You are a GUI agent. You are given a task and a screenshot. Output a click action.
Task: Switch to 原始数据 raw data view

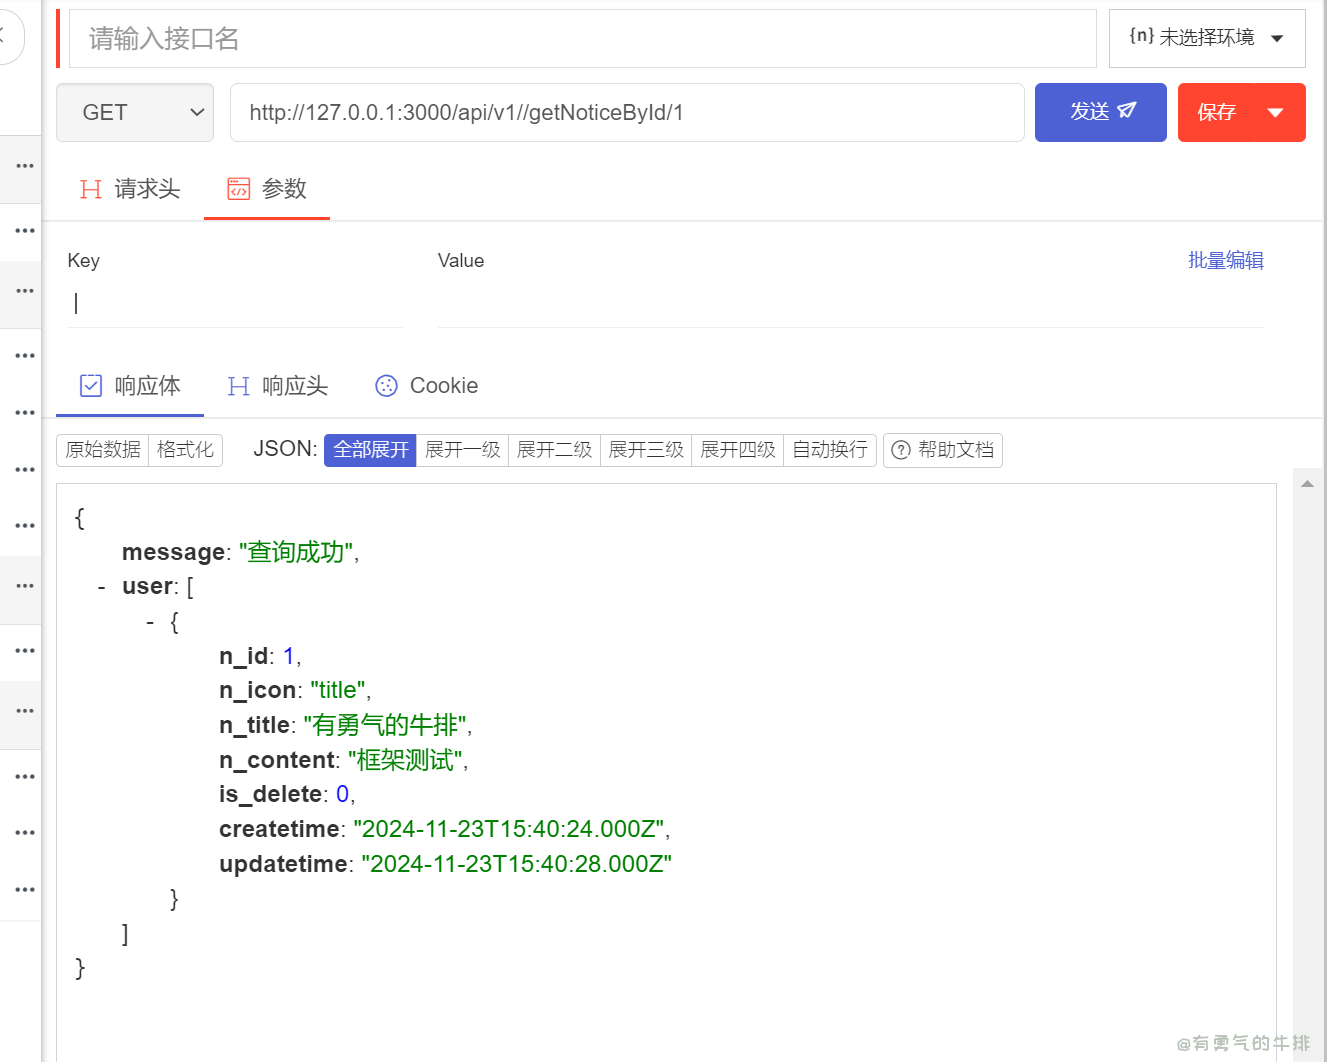(103, 450)
